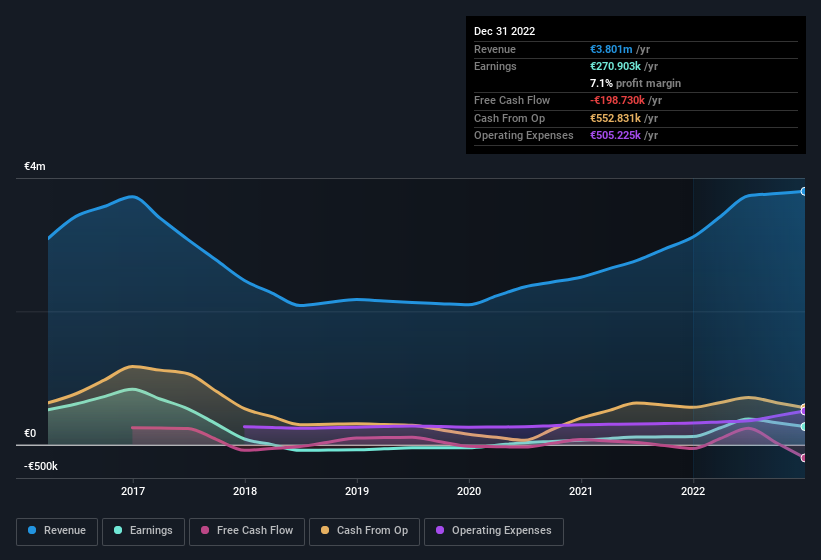Click the Free Cash Flow endpoint marker
The width and height of the screenshot is (821, 560).
[x=804, y=458]
